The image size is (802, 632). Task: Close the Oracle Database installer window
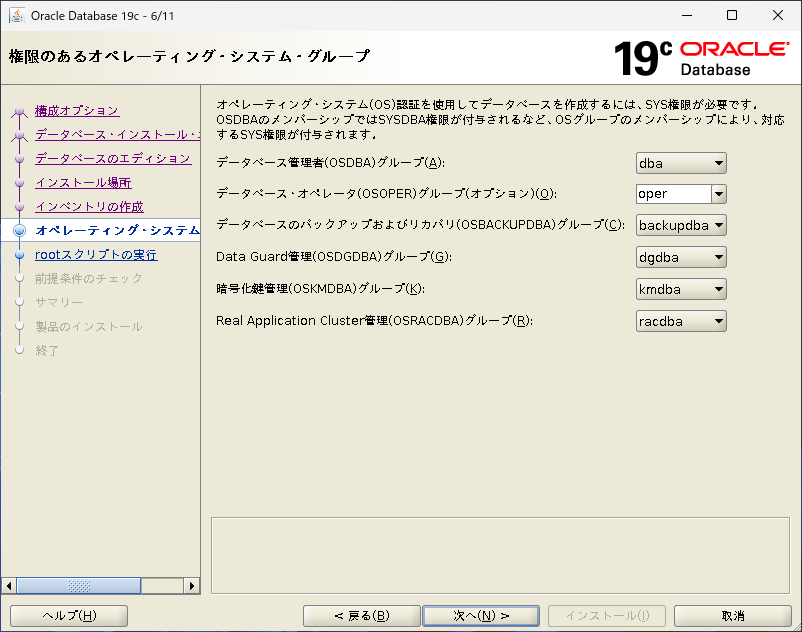[777, 15]
